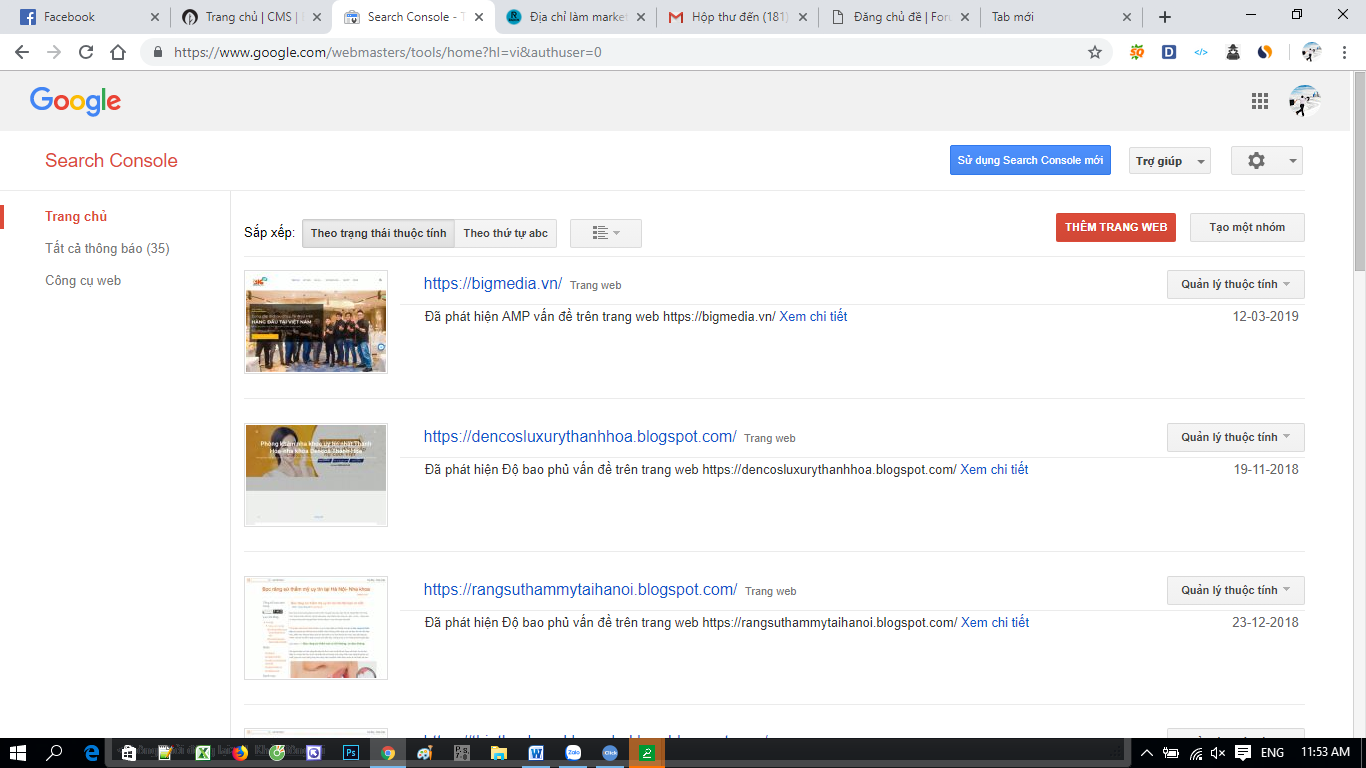Viewport: 1366px width, 768px height.
Task: Open https://bigmedia.vn/ property link
Action: (x=493, y=284)
